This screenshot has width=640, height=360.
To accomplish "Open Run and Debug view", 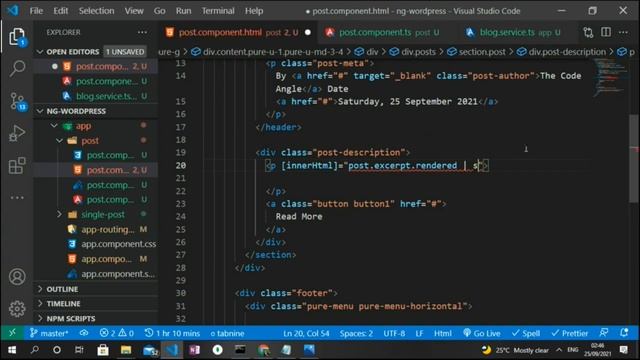I will 17,133.
